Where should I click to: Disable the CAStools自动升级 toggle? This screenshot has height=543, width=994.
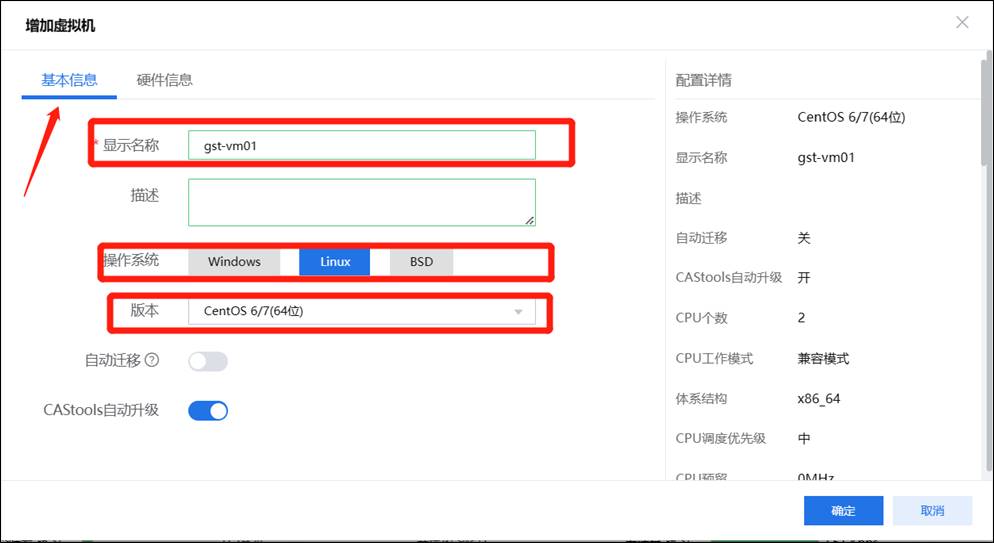point(208,410)
